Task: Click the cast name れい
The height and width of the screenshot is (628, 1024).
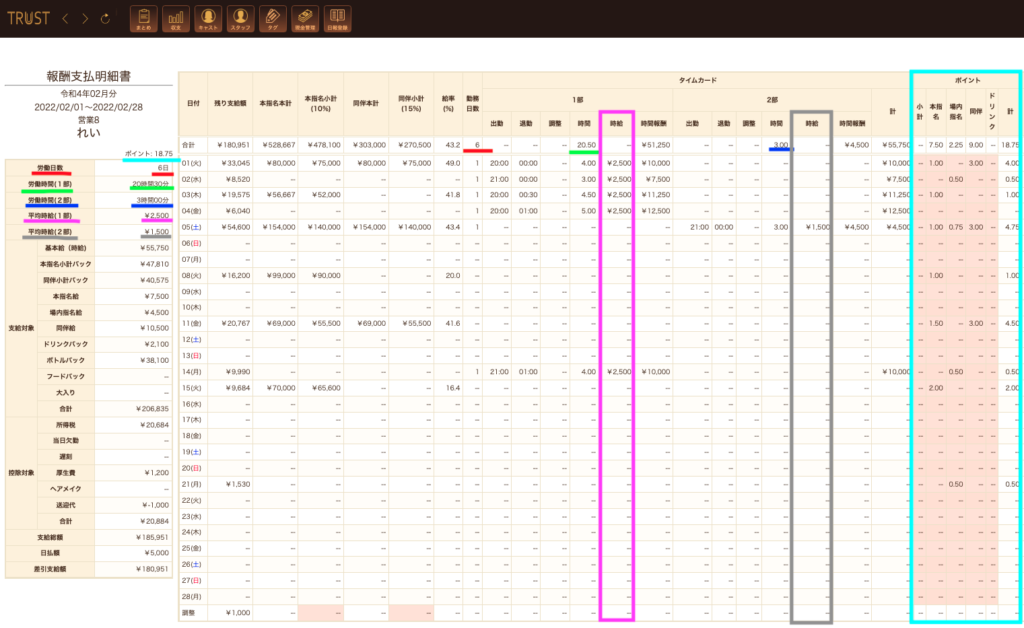Action: coord(89,133)
